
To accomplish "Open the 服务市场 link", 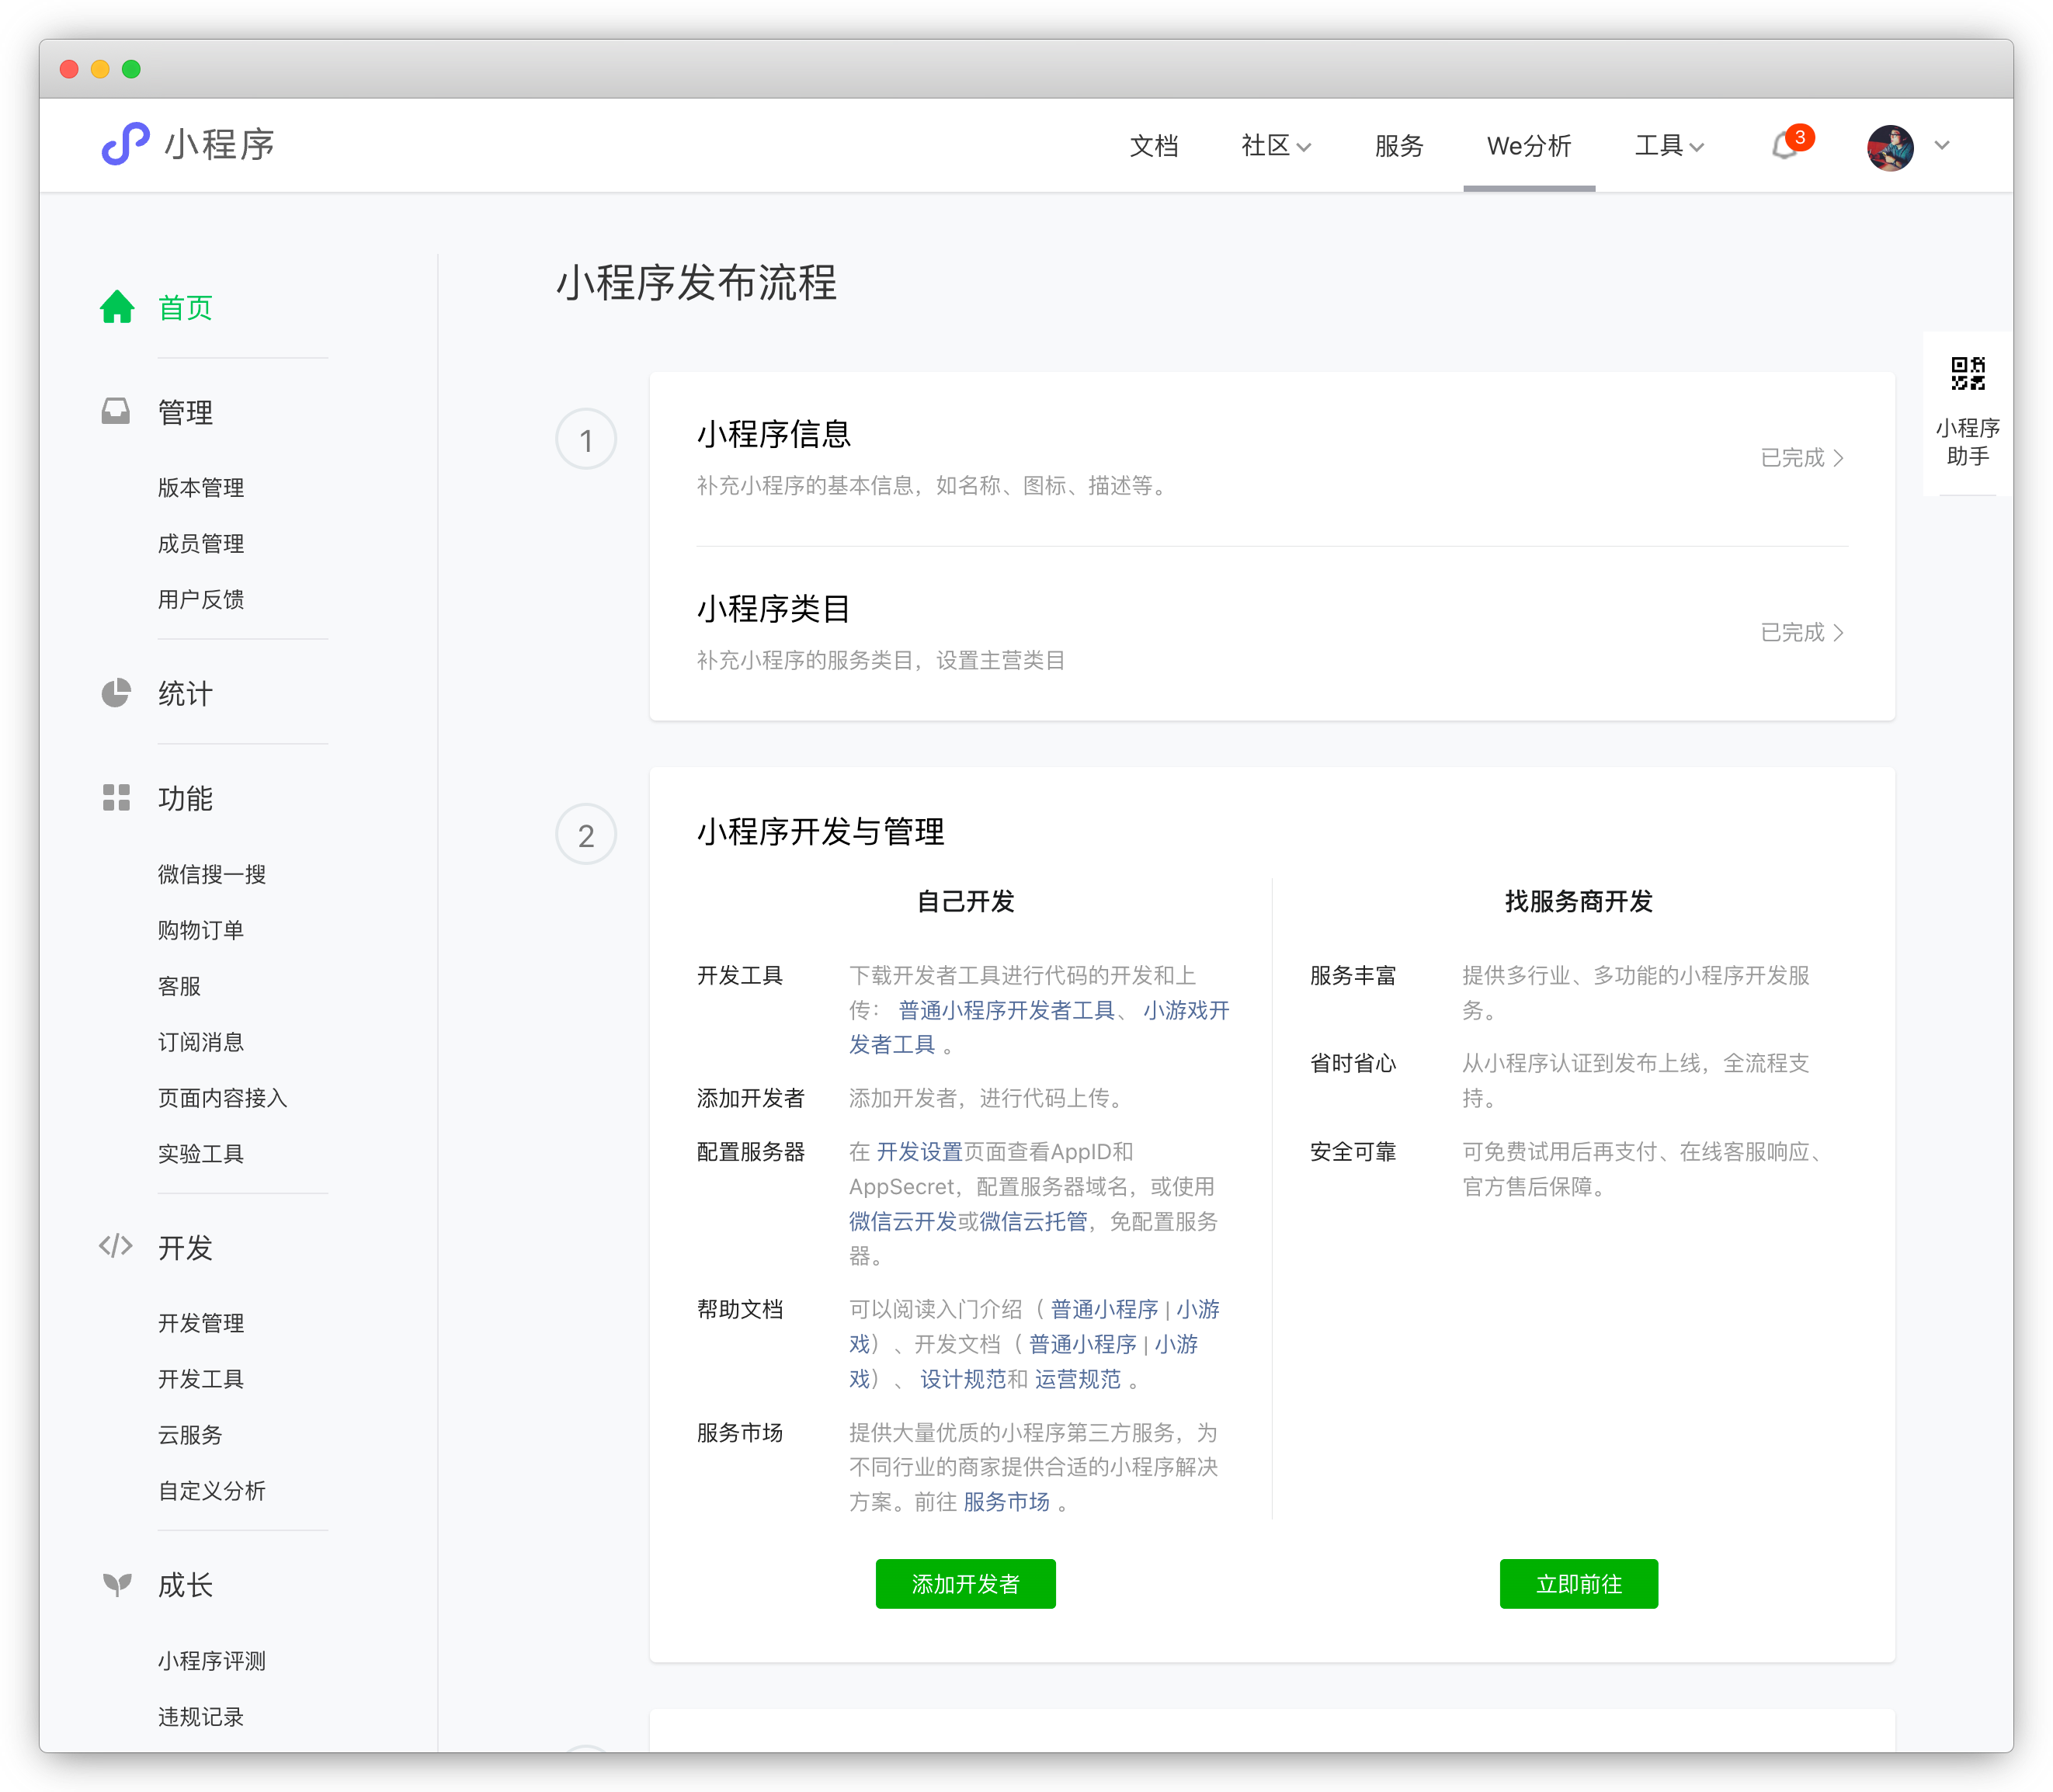I will 1006,1502.
